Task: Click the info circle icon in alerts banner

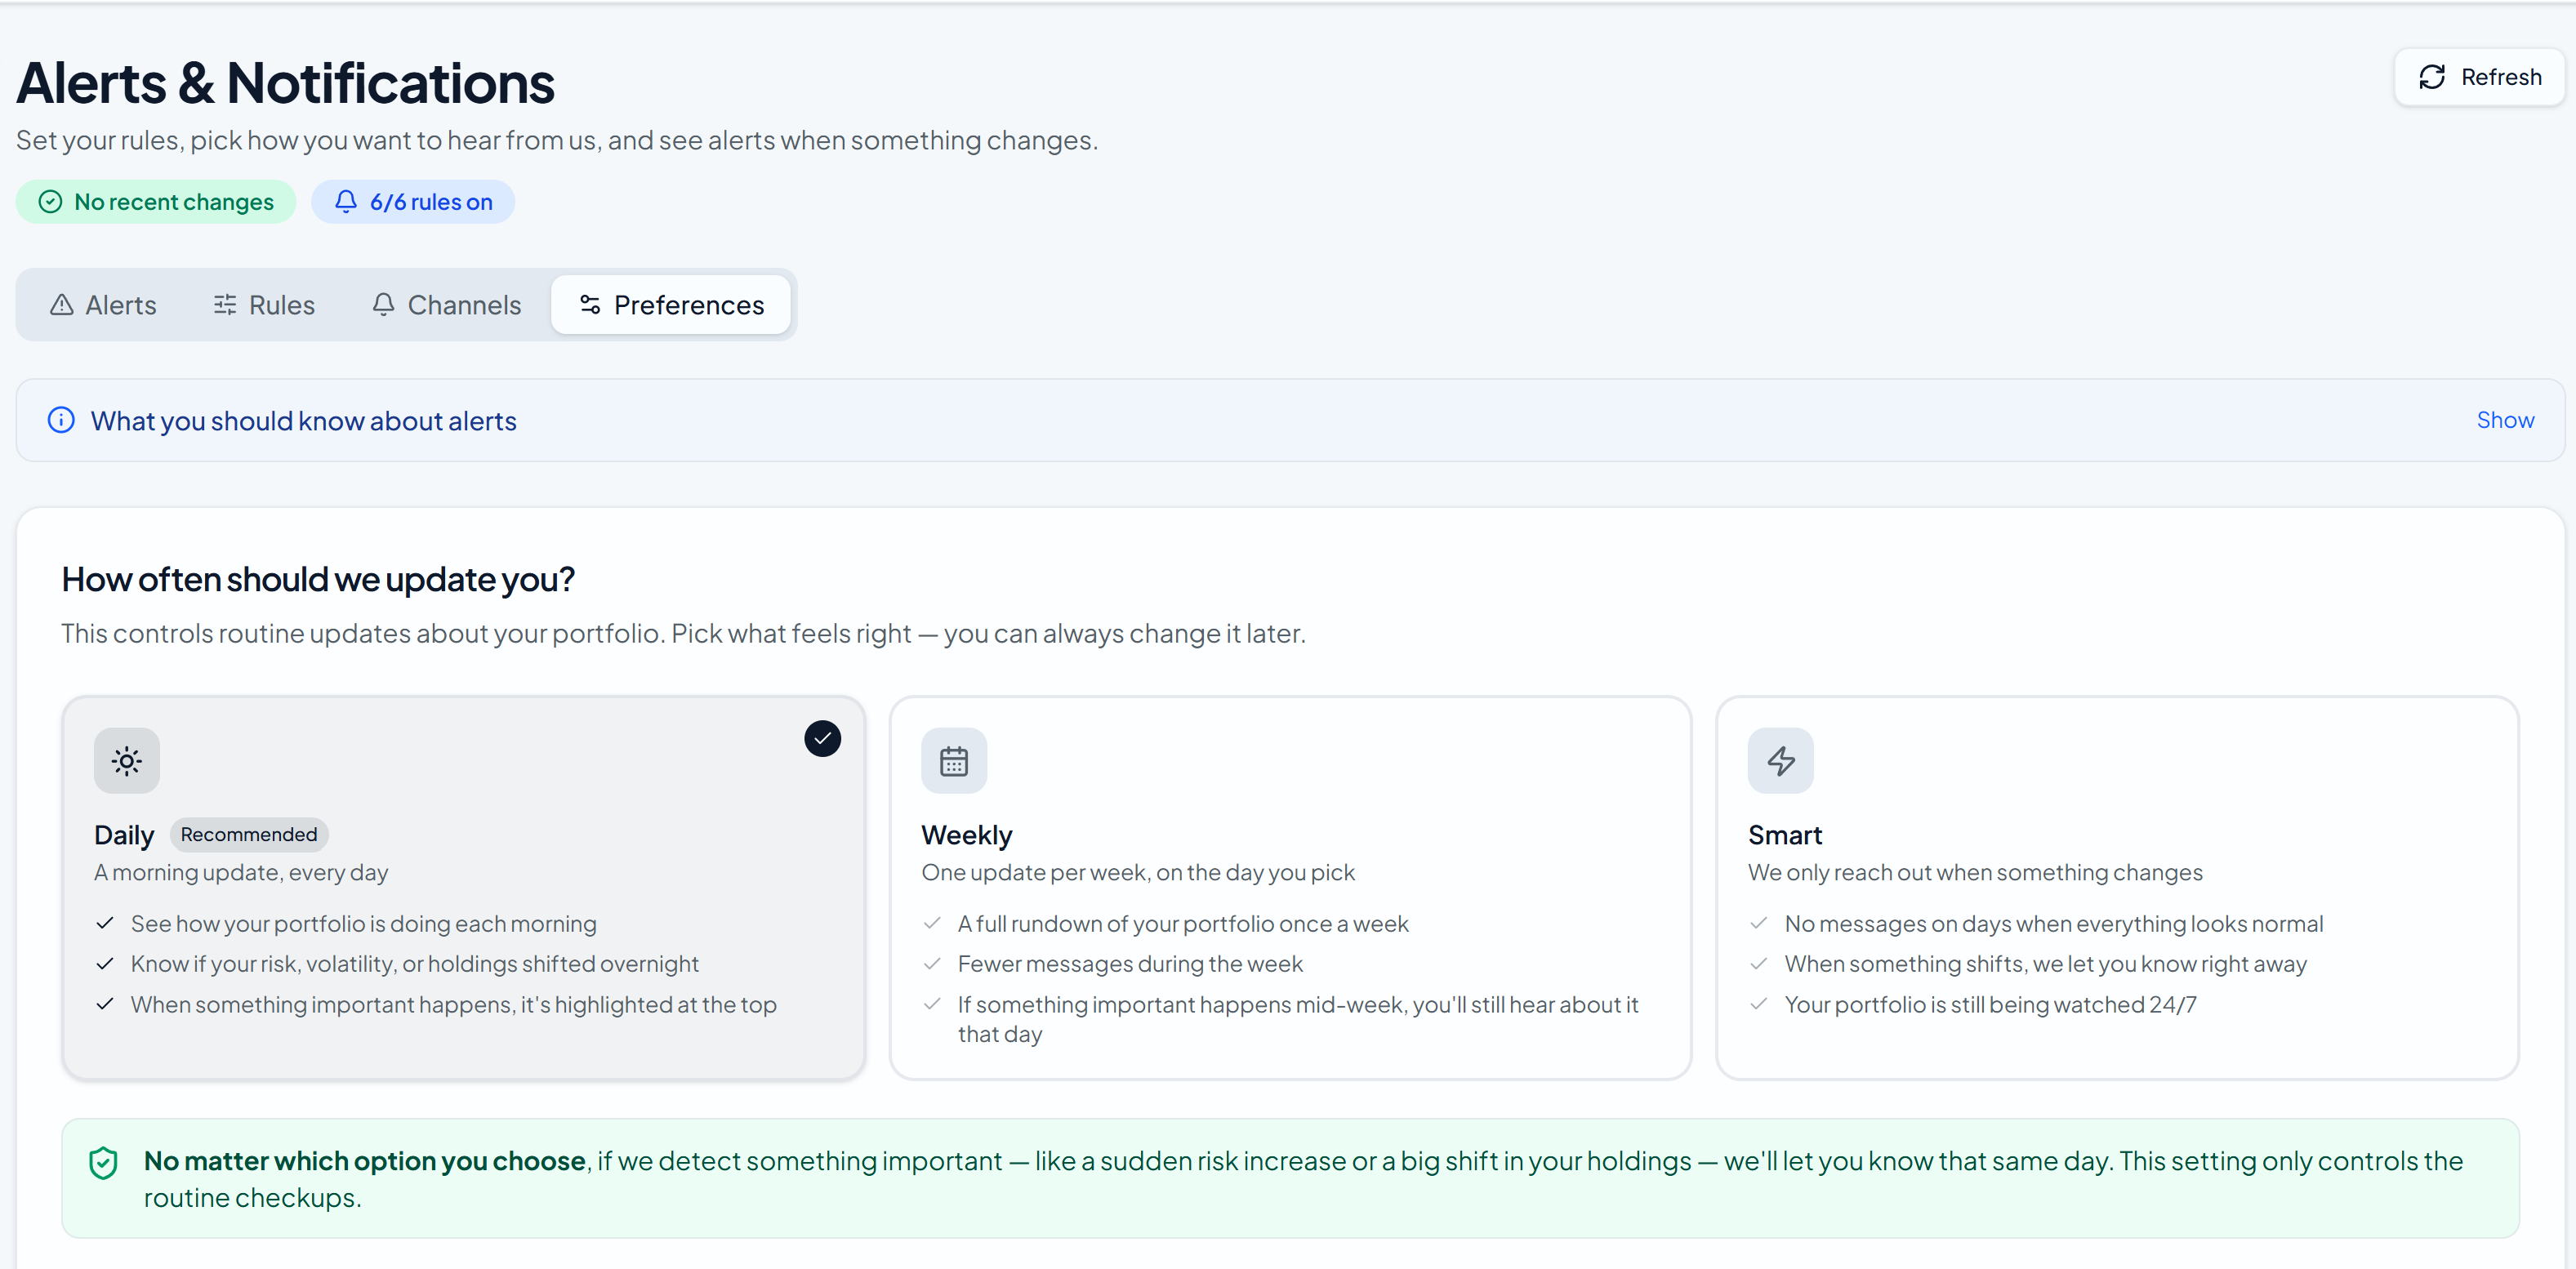Action: [x=61, y=420]
